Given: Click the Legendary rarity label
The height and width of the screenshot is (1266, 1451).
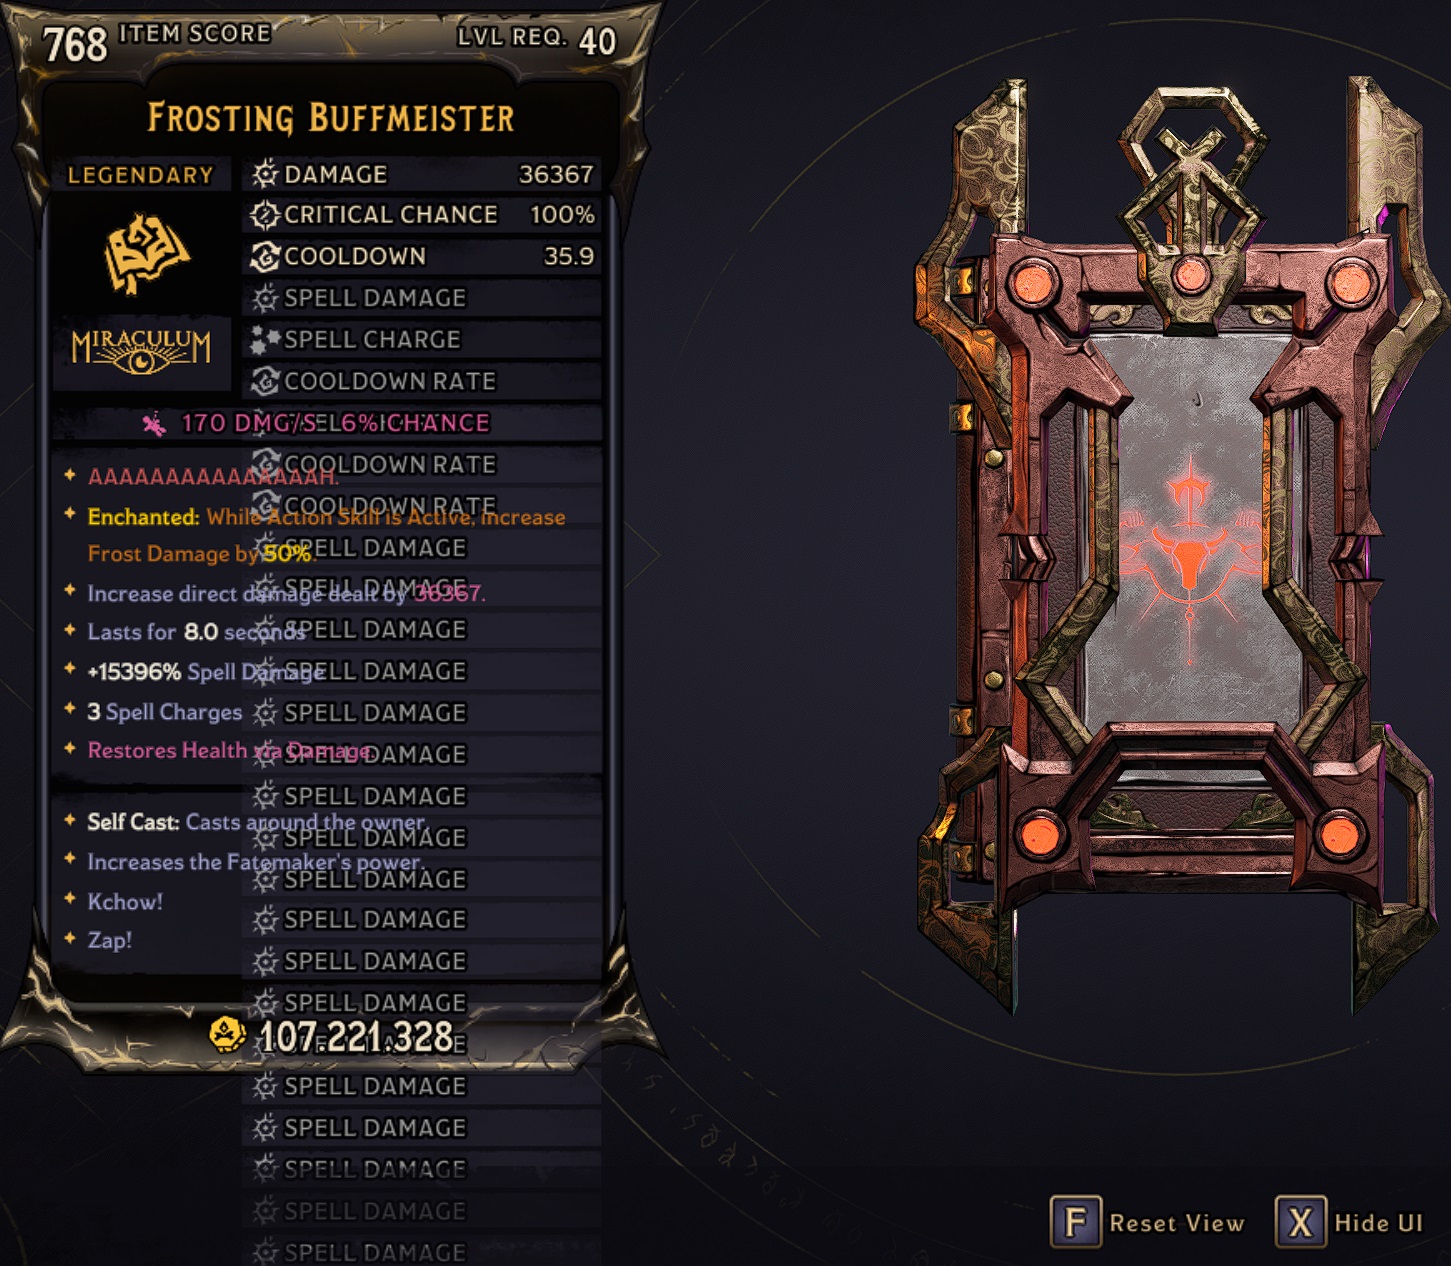Looking at the screenshot, I should coord(140,175).
